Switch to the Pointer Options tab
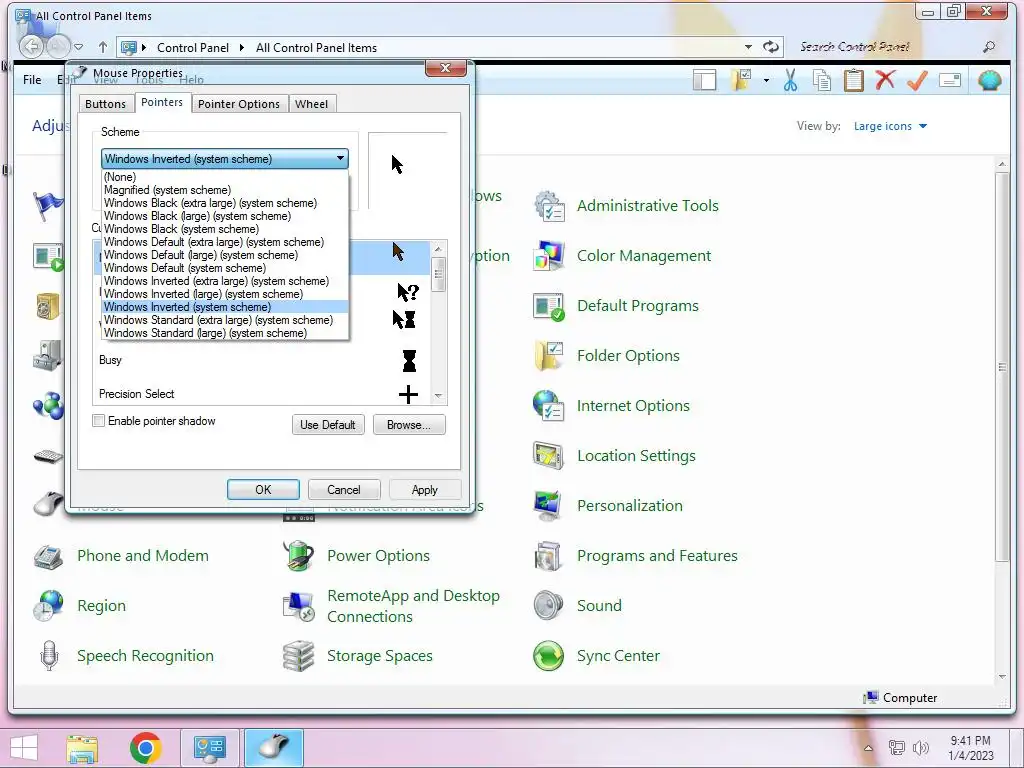The height and width of the screenshot is (768, 1024). pos(238,104)
